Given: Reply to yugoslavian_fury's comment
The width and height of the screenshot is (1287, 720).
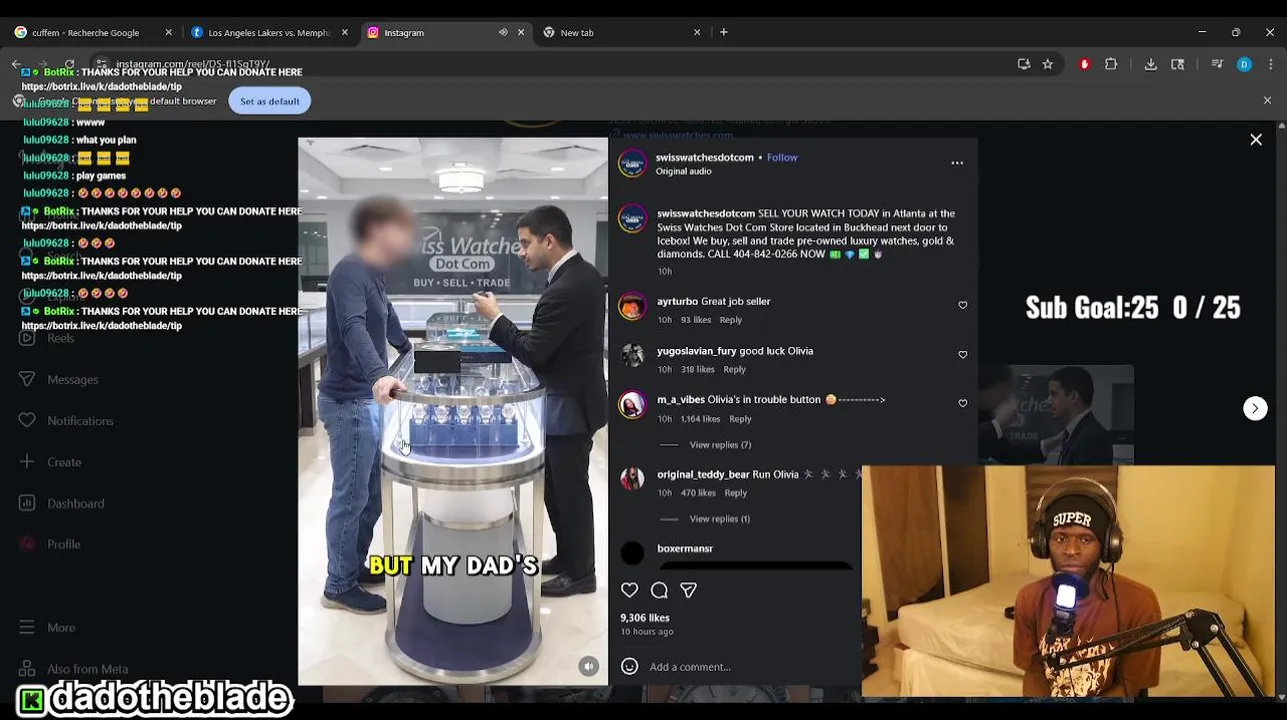Looking at the screenshot, I should tap(734, 370).
